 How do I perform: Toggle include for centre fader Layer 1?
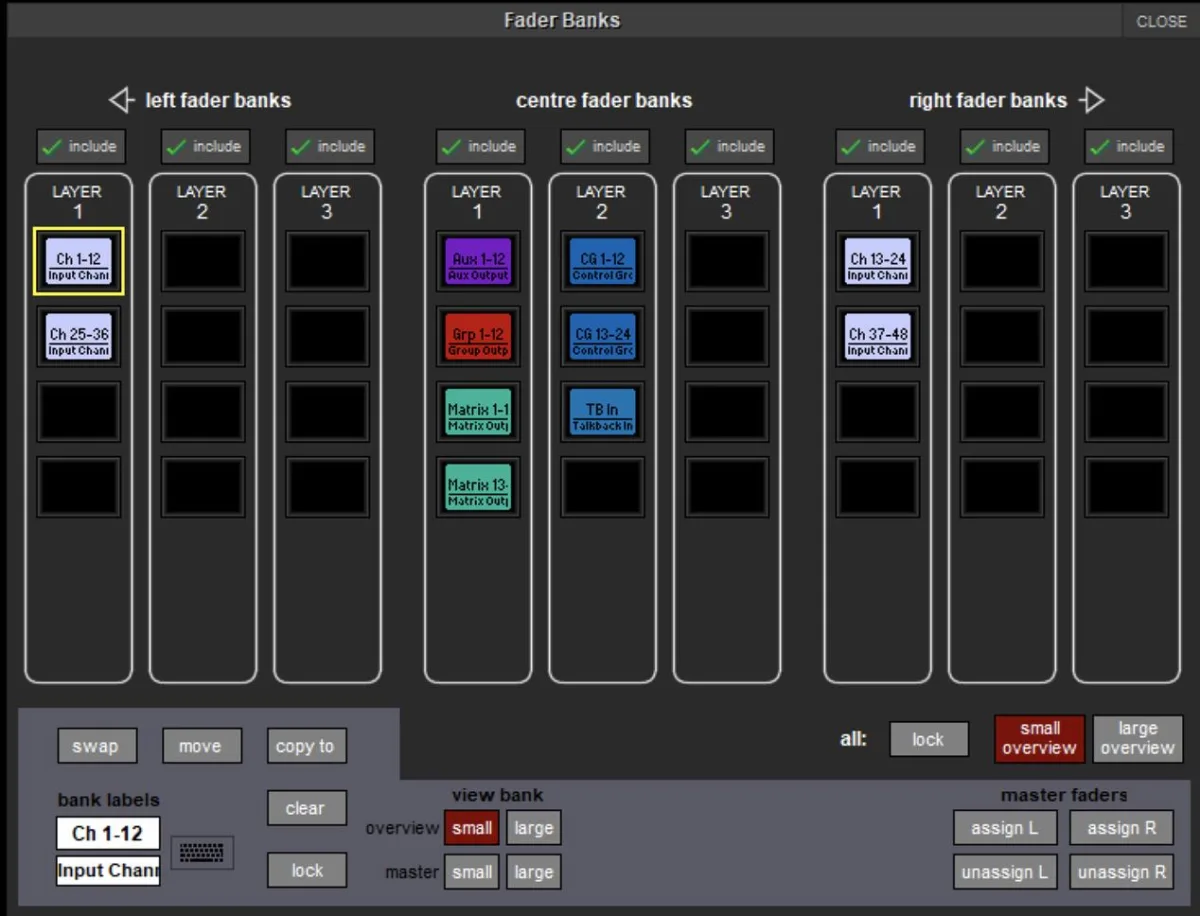pyautogui.click(x=481, y=146)
